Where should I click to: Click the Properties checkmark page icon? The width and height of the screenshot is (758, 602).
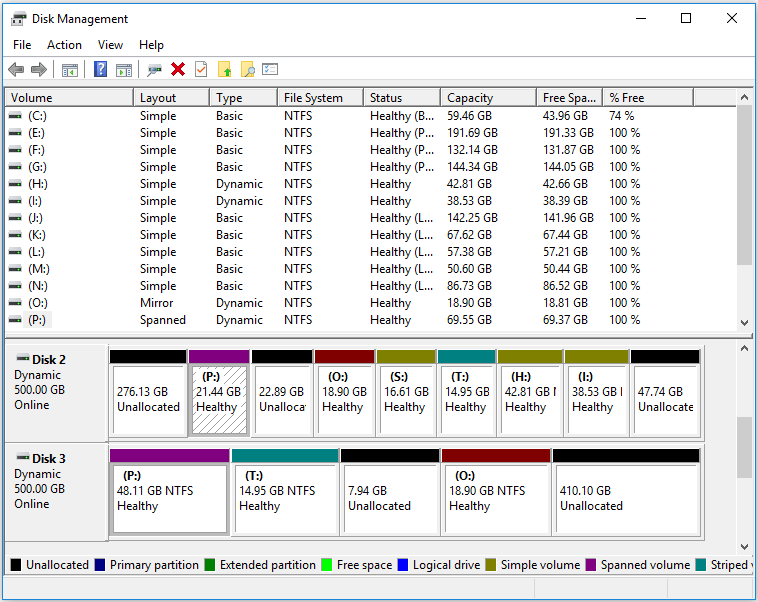click(201, 70)
